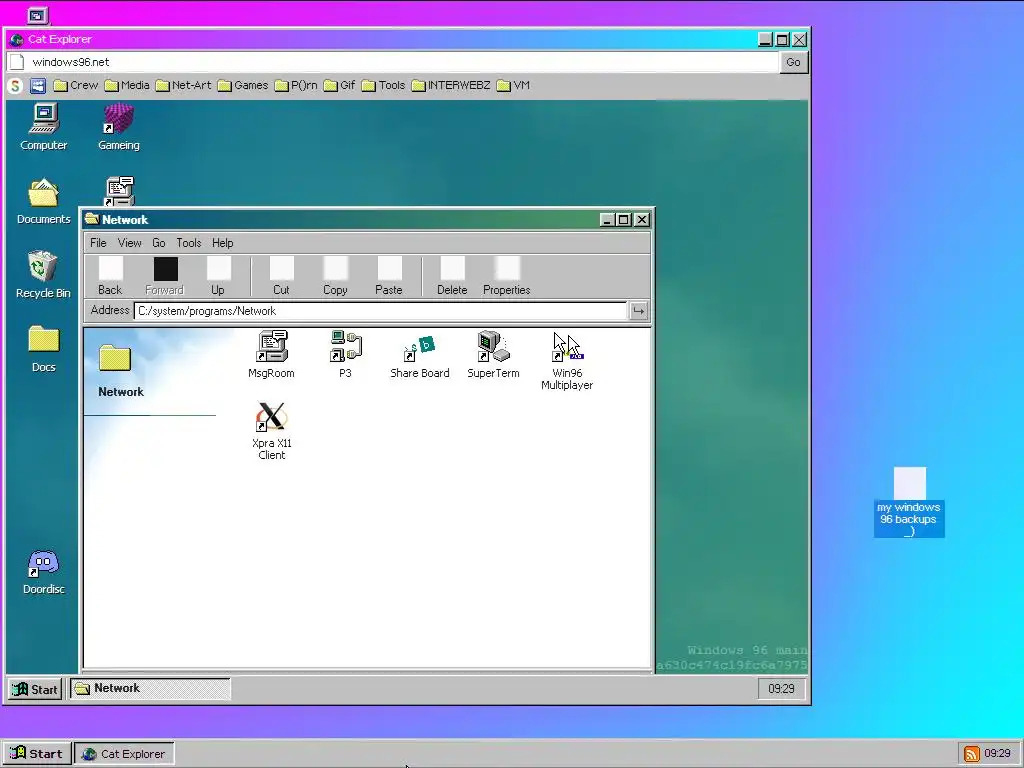Viewport: 1024px width, 768px height.
Task: Click the RSS feed tray icon
Action: pyautogui.click(x=972, y=754)
